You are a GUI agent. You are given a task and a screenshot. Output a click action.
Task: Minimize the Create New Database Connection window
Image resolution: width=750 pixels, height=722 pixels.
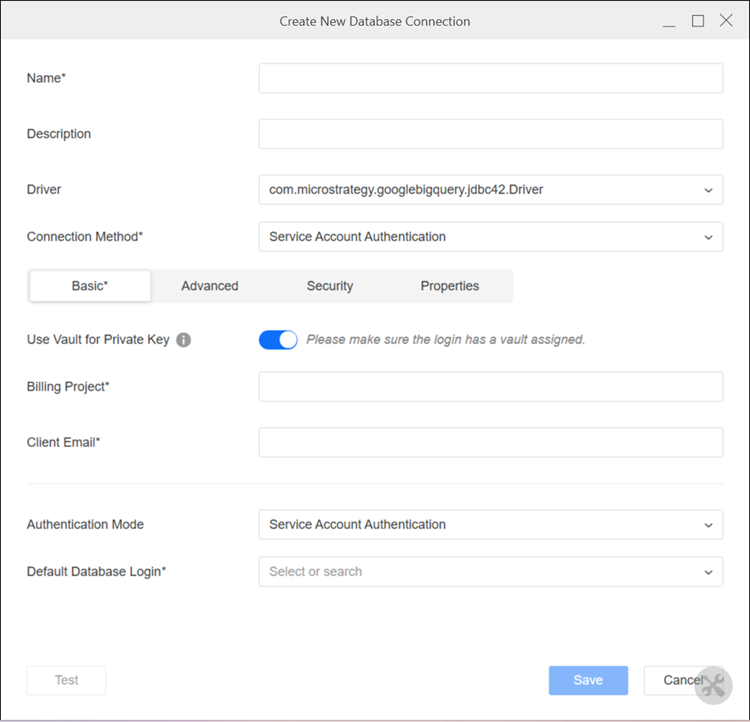point(669,21)
